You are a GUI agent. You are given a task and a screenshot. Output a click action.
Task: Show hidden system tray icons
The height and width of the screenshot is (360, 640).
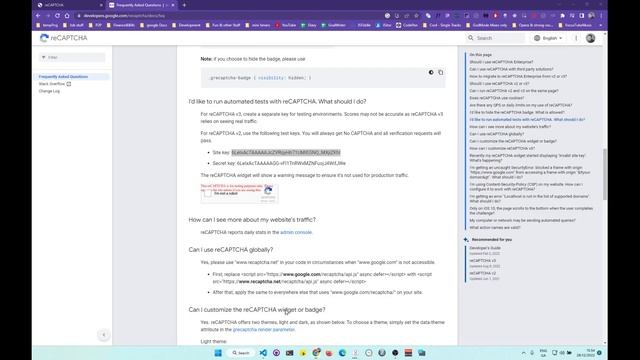(523, 353)
